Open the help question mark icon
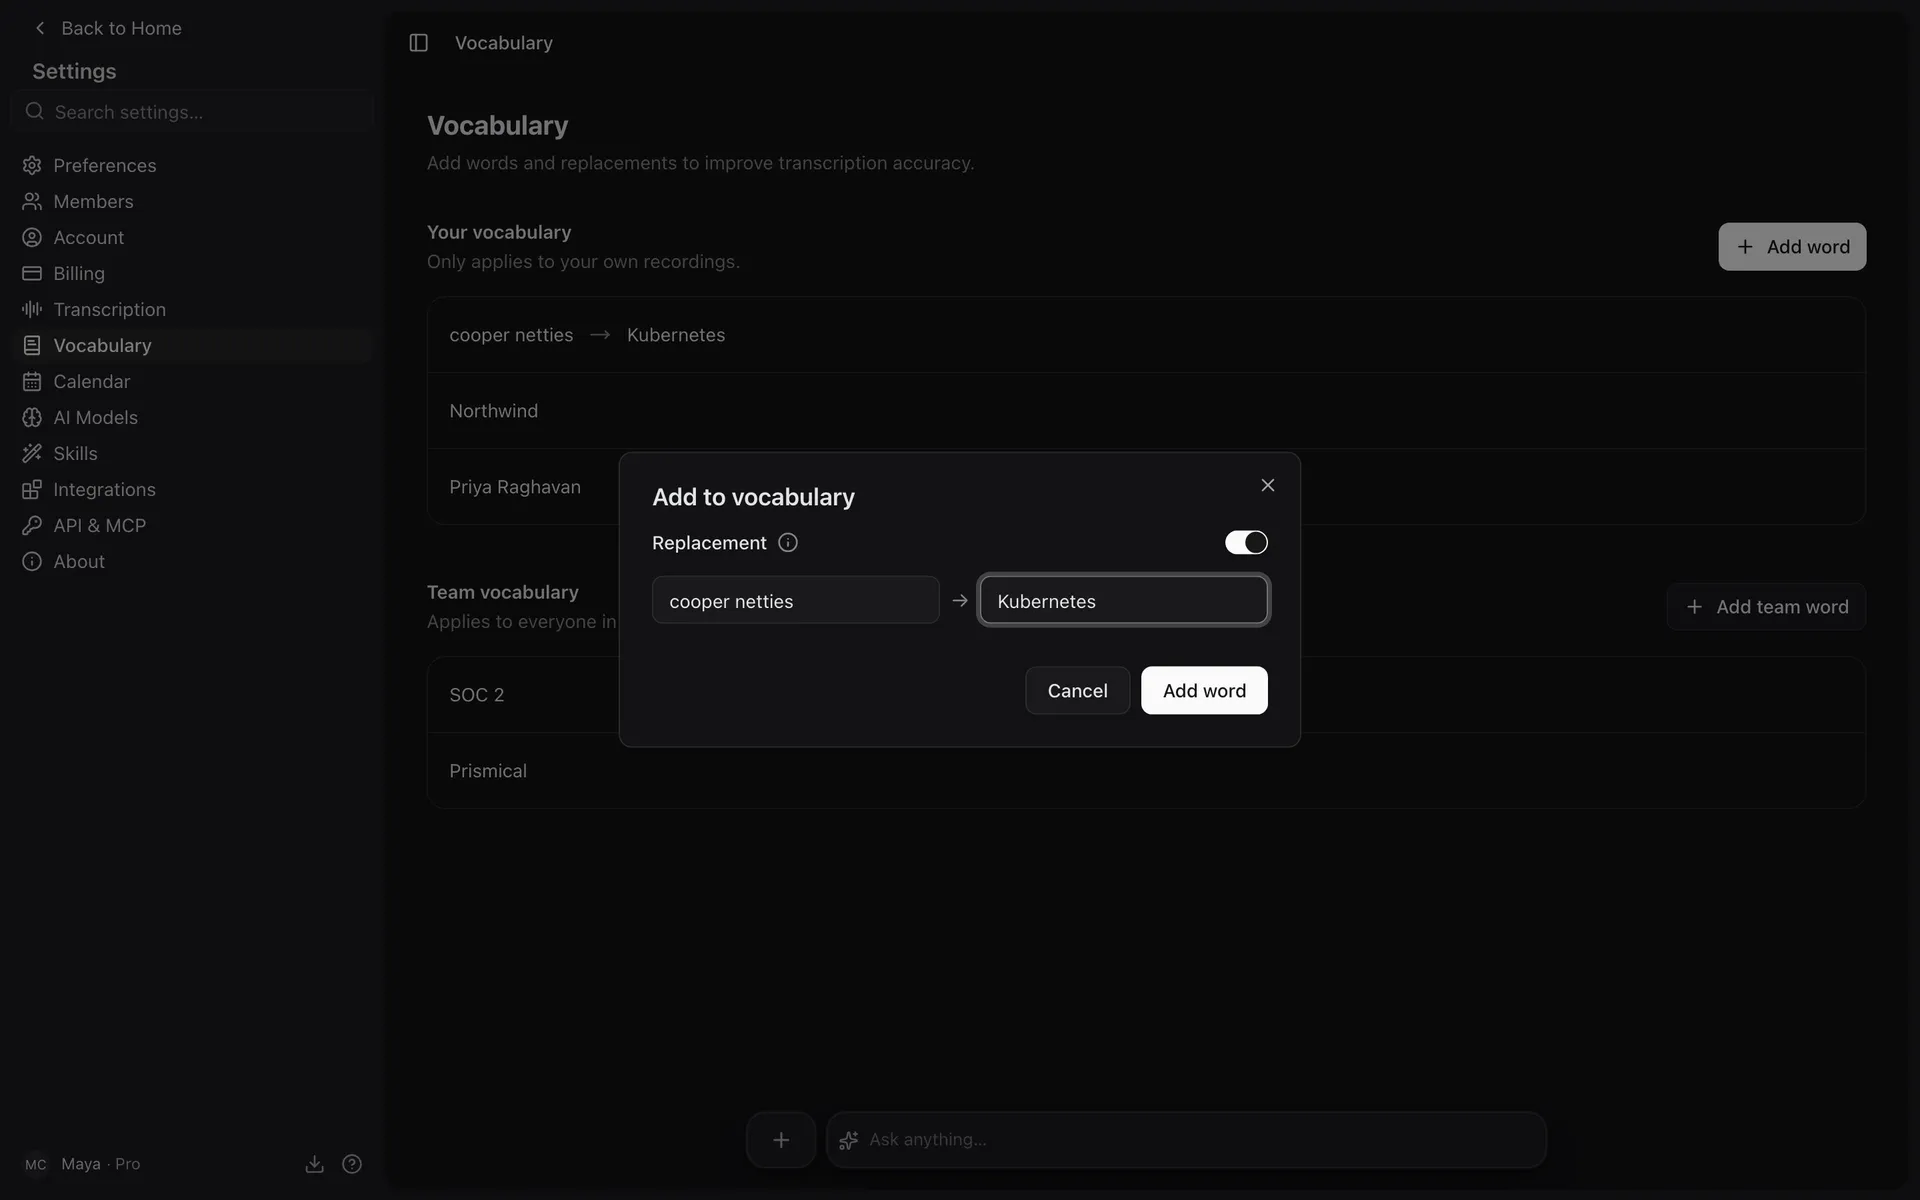 pos(352,1164)
